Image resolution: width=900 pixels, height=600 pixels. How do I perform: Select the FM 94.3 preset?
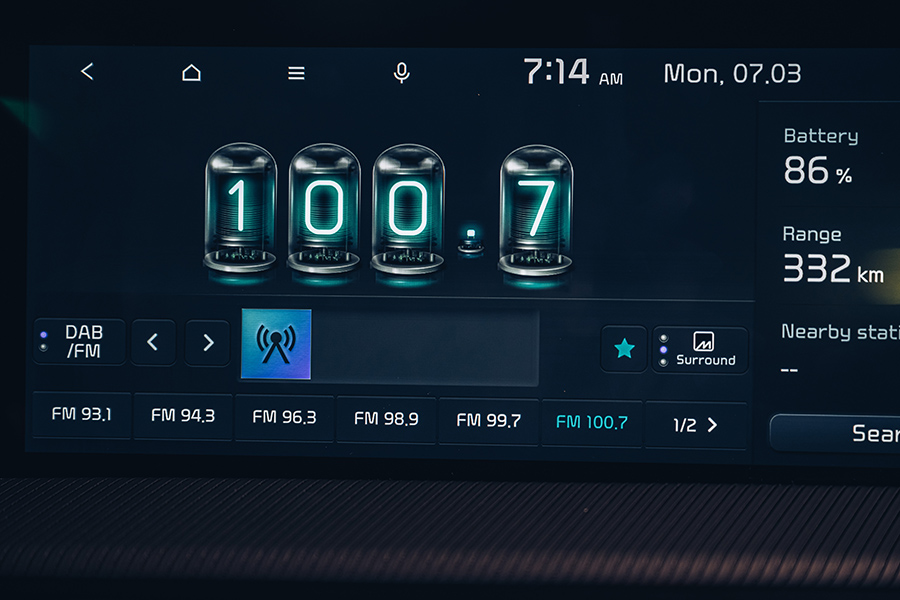pos(183,416)
